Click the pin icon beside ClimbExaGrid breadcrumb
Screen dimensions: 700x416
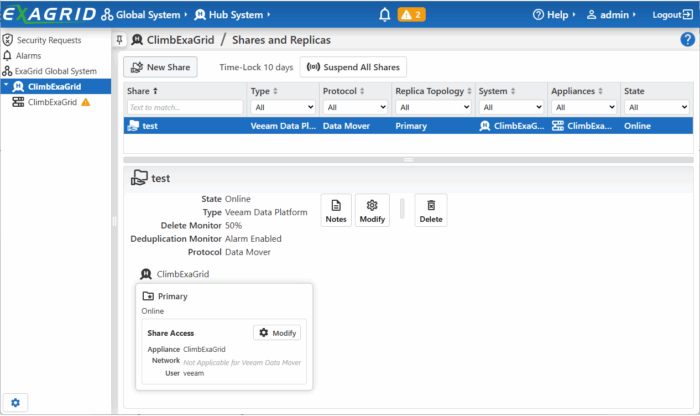pos(120,40)
